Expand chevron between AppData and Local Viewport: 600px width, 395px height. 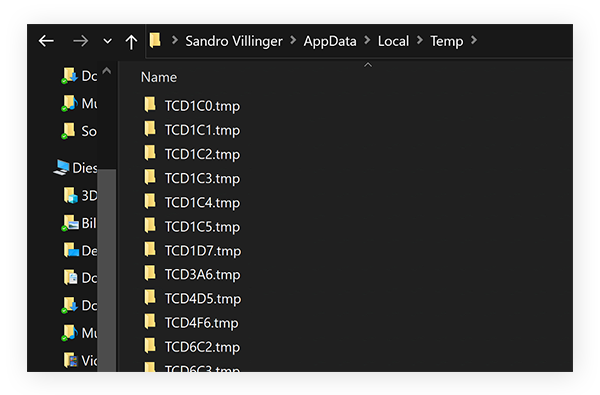pyautogui.click(x=367, y=40)
